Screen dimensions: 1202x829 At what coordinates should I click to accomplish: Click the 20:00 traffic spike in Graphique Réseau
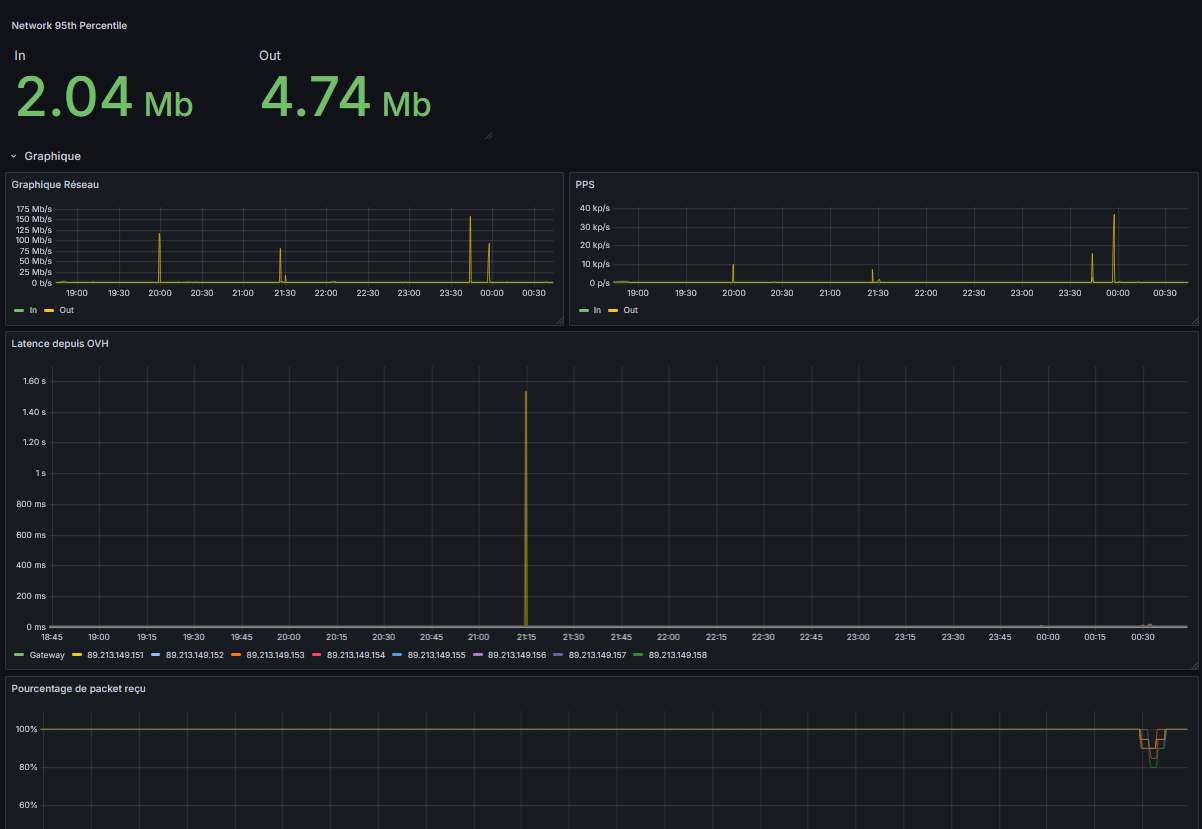coord(159,258)
